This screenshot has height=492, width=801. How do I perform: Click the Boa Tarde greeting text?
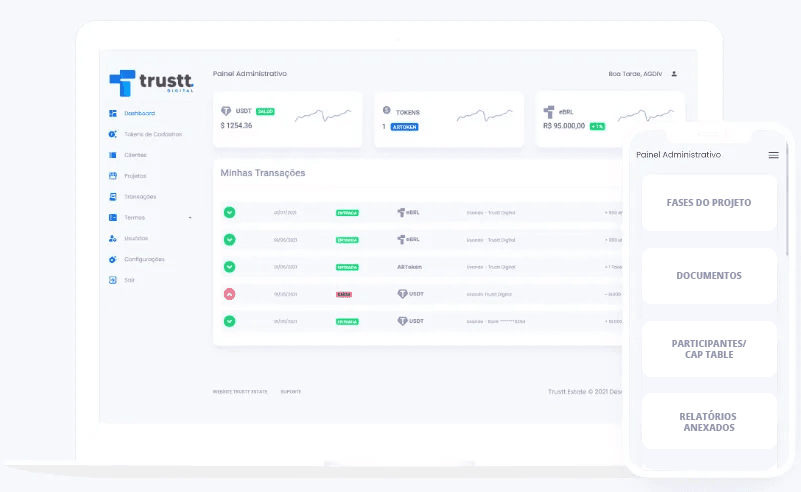click(x=635, y=74)
